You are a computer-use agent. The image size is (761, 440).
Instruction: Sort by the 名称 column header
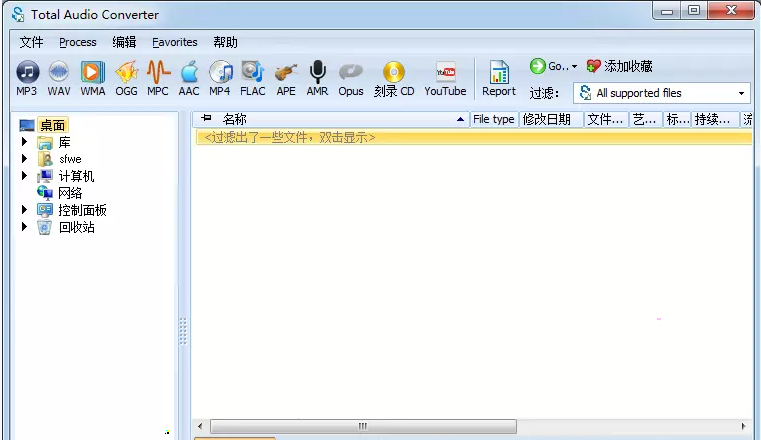click(x=234, y=119)
